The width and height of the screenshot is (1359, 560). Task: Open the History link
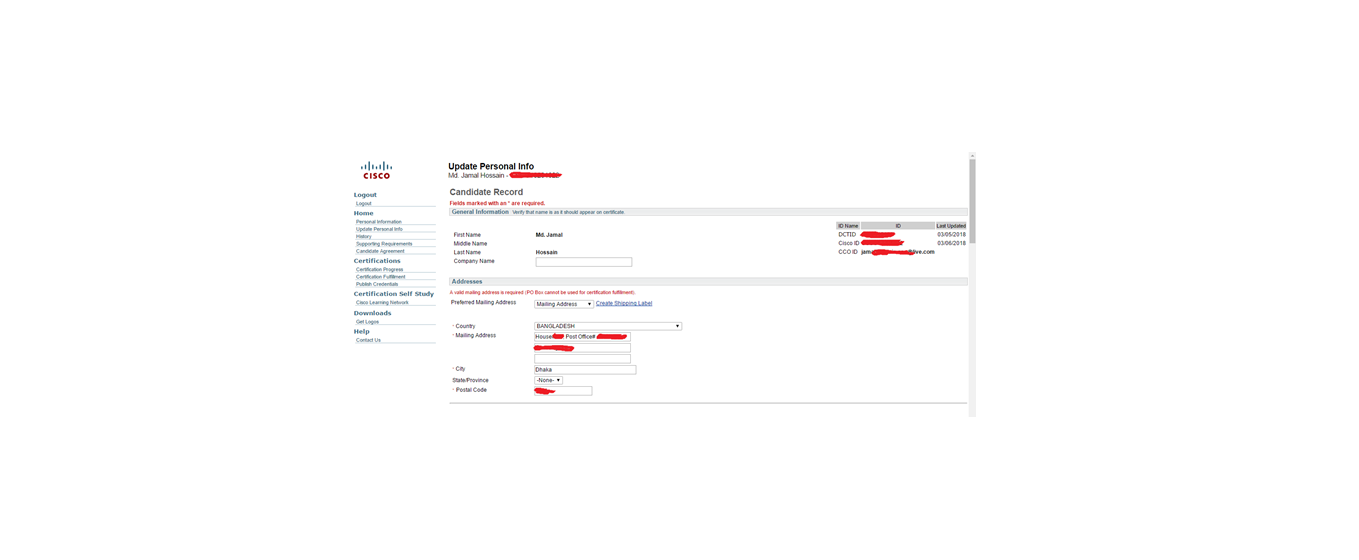point(364,236)
